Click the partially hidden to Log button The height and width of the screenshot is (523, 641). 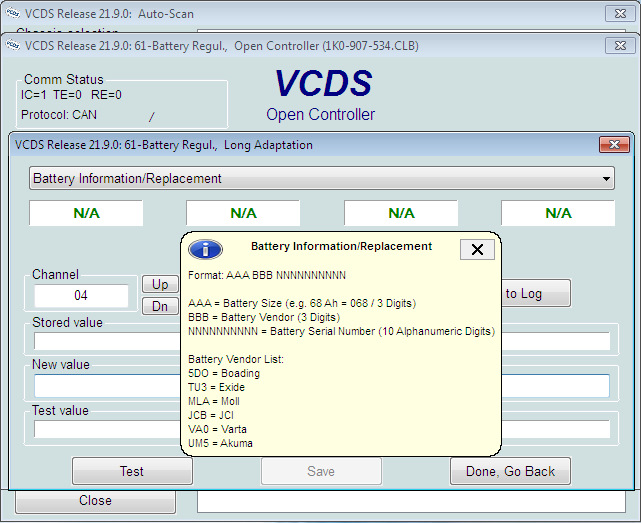point(536,293)
